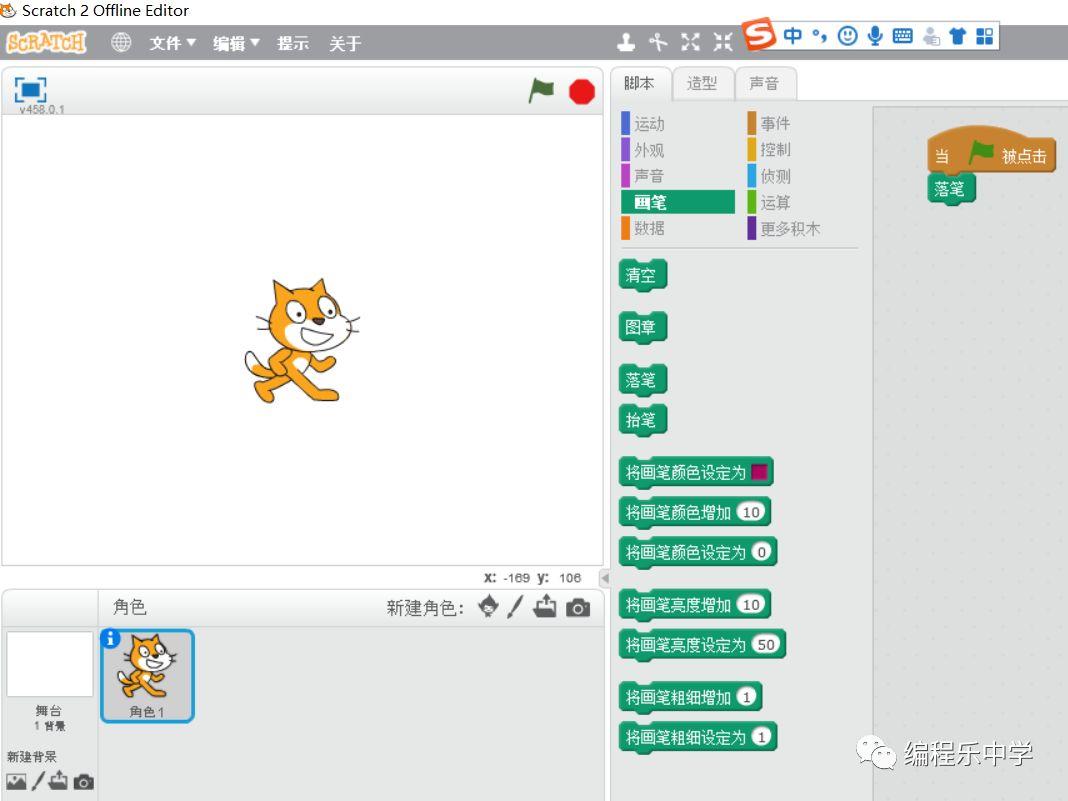Switch to the 造型 tab

point(702,84)
